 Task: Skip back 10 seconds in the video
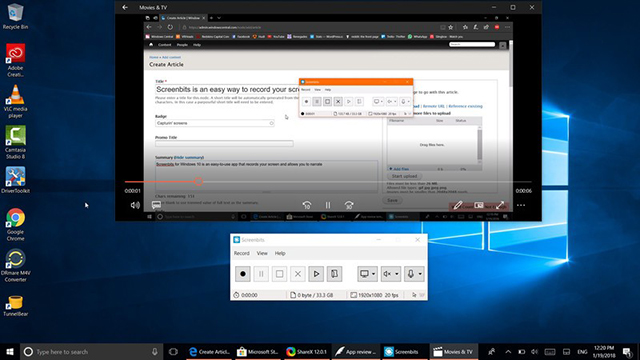pos(307,205)
